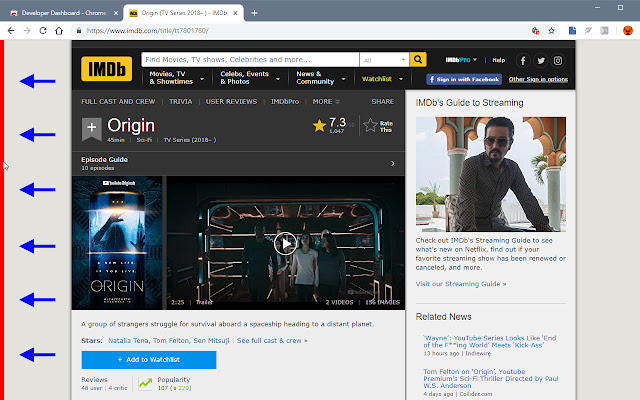This screenshot has width=640, height=400.
Task: Expand Movies, TV & Showtimes menu
Action: tap(176, 78)
